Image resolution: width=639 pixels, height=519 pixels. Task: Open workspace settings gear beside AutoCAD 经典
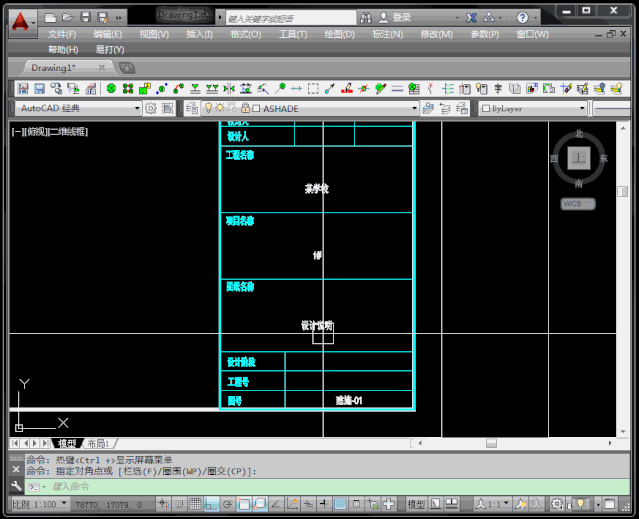(151, 108)
